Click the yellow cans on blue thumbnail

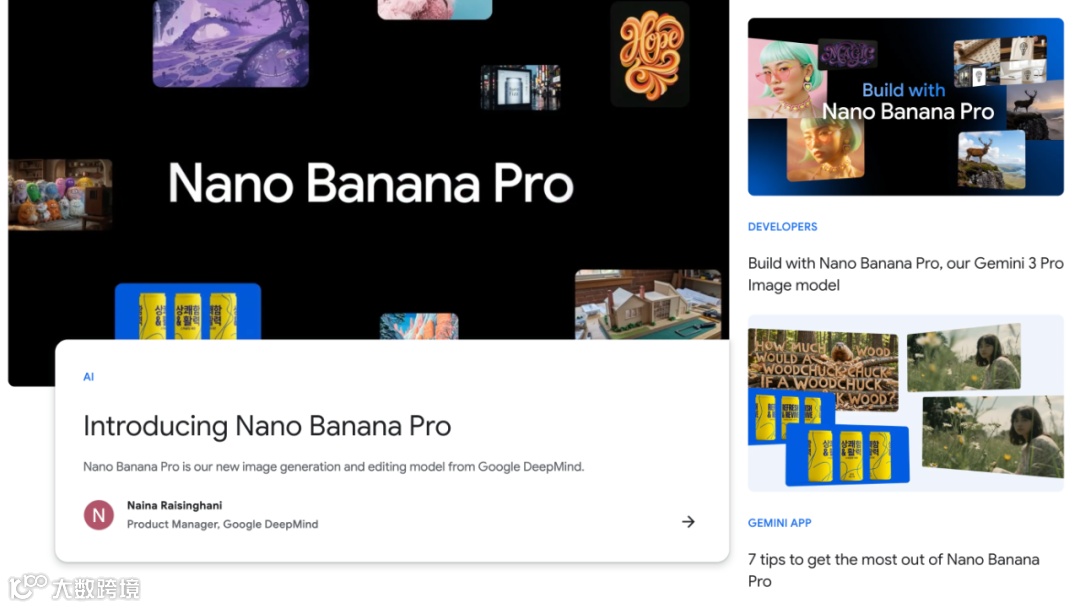pos(188,312)
